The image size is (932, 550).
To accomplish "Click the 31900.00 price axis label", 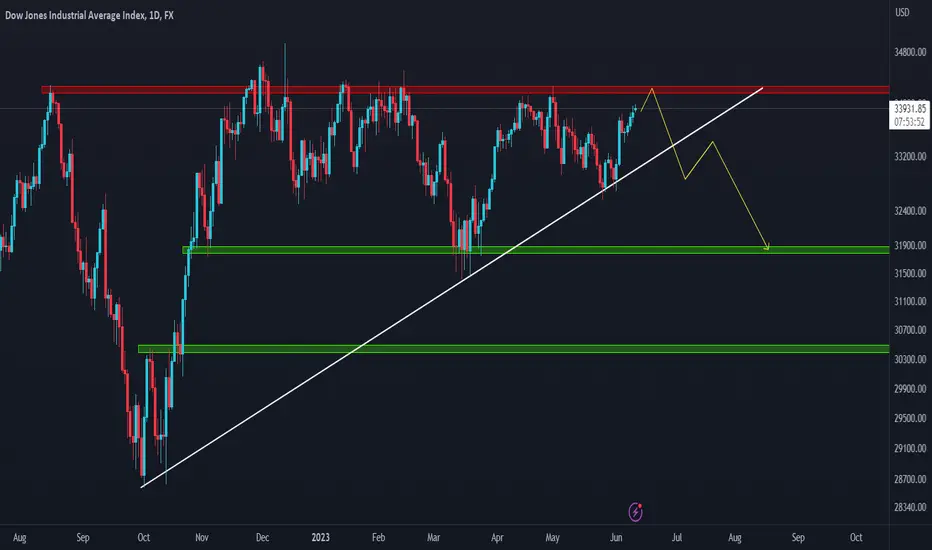I will click(x=910, y=245).
